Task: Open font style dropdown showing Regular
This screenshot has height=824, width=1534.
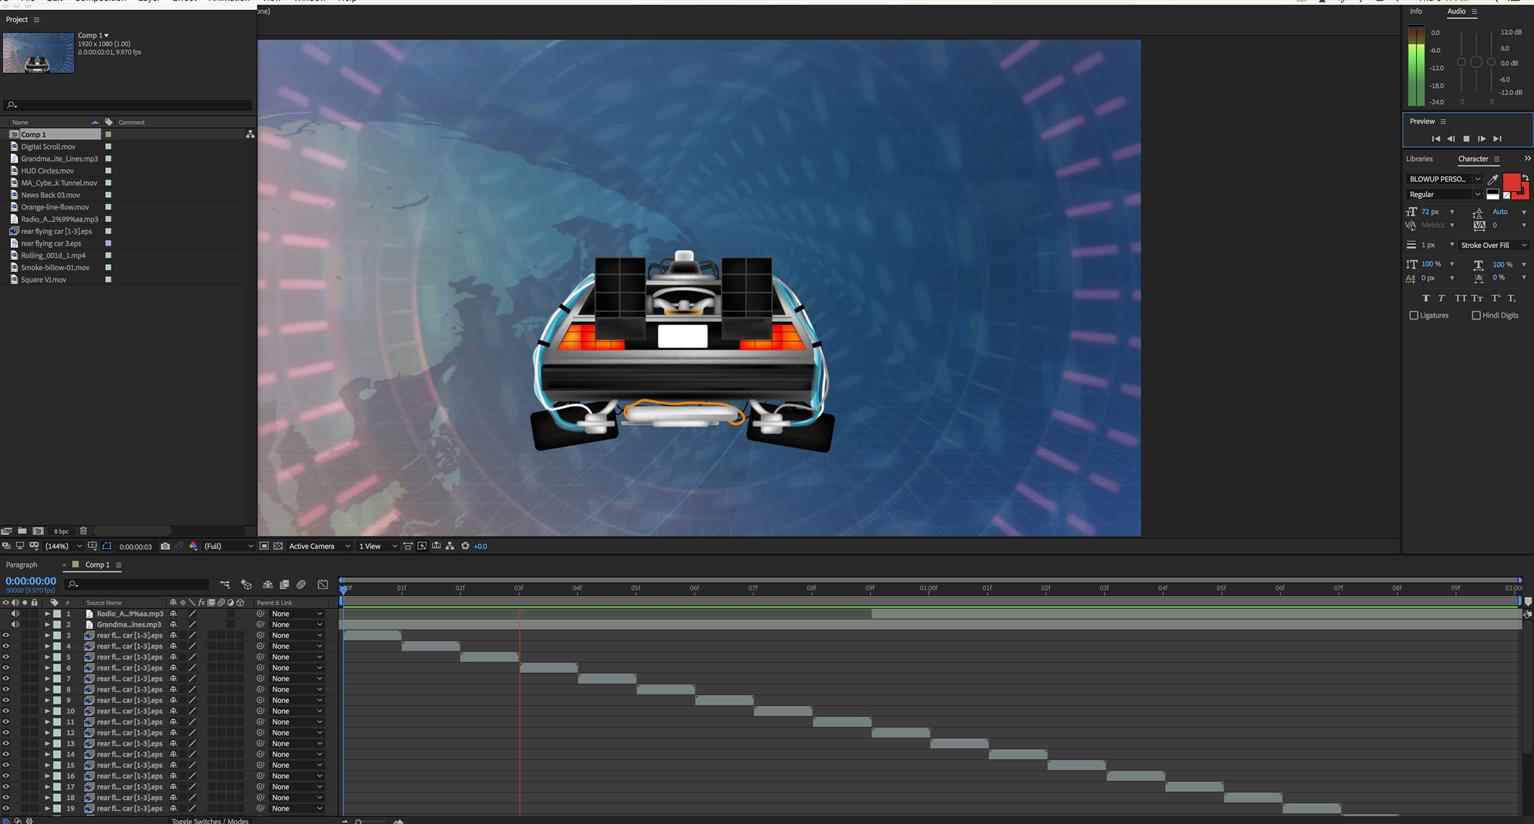Action: click(x=1446, y=194)
